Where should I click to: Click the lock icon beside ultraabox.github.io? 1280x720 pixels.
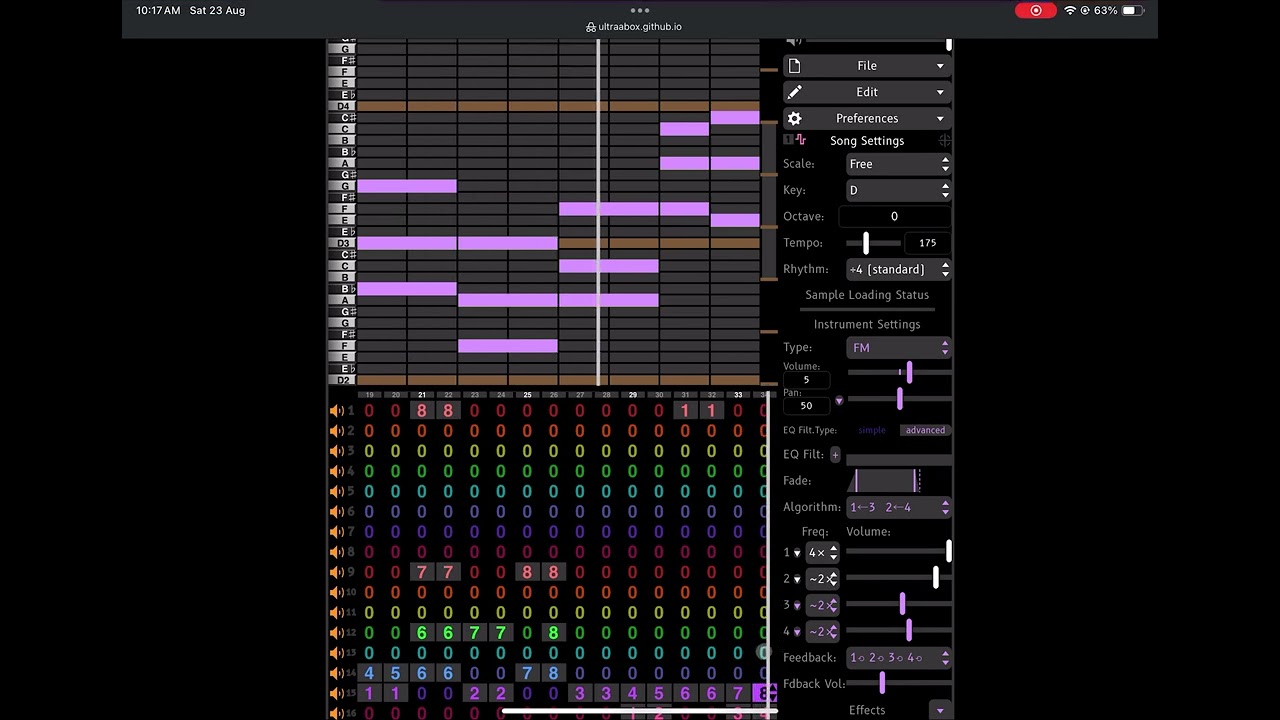click(x=591, y=27)
